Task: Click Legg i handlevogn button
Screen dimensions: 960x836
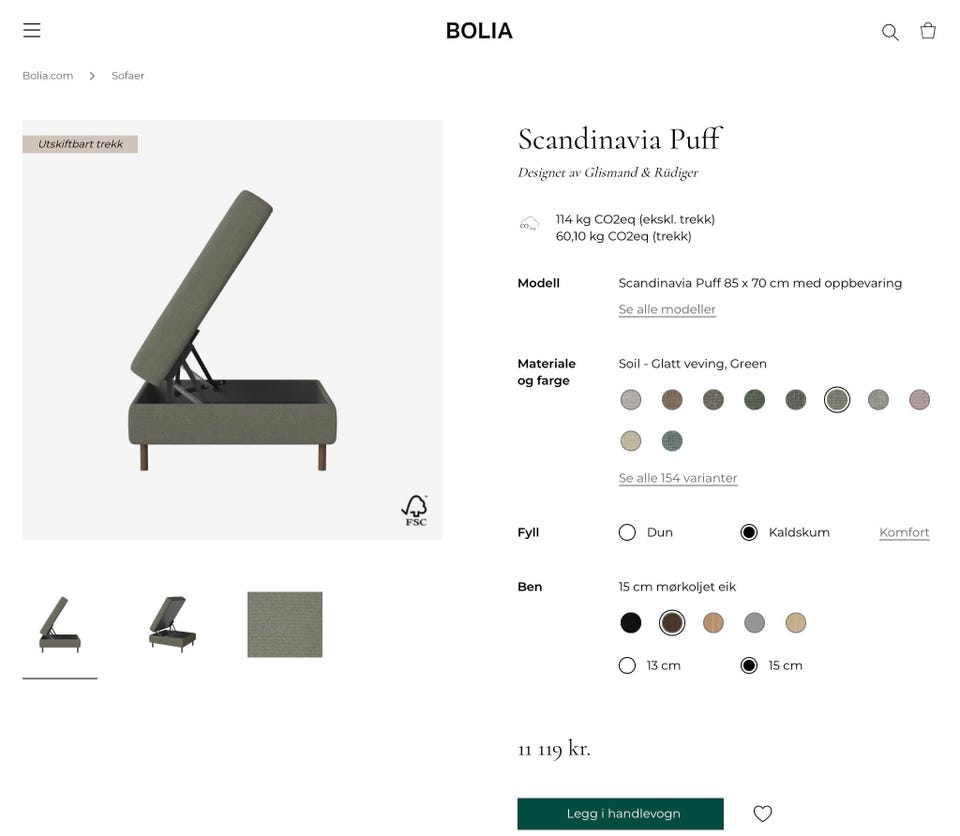Action: pyautogui.click(x=620, y=814)
